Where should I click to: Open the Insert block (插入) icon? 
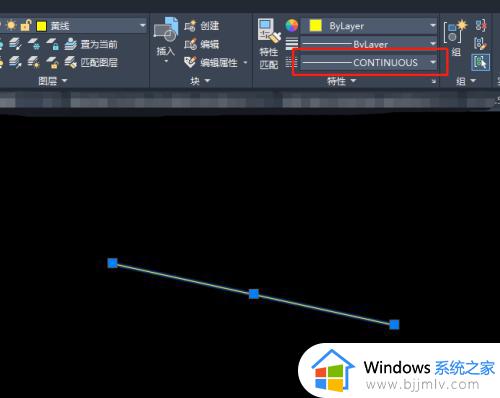pos(166,30)
